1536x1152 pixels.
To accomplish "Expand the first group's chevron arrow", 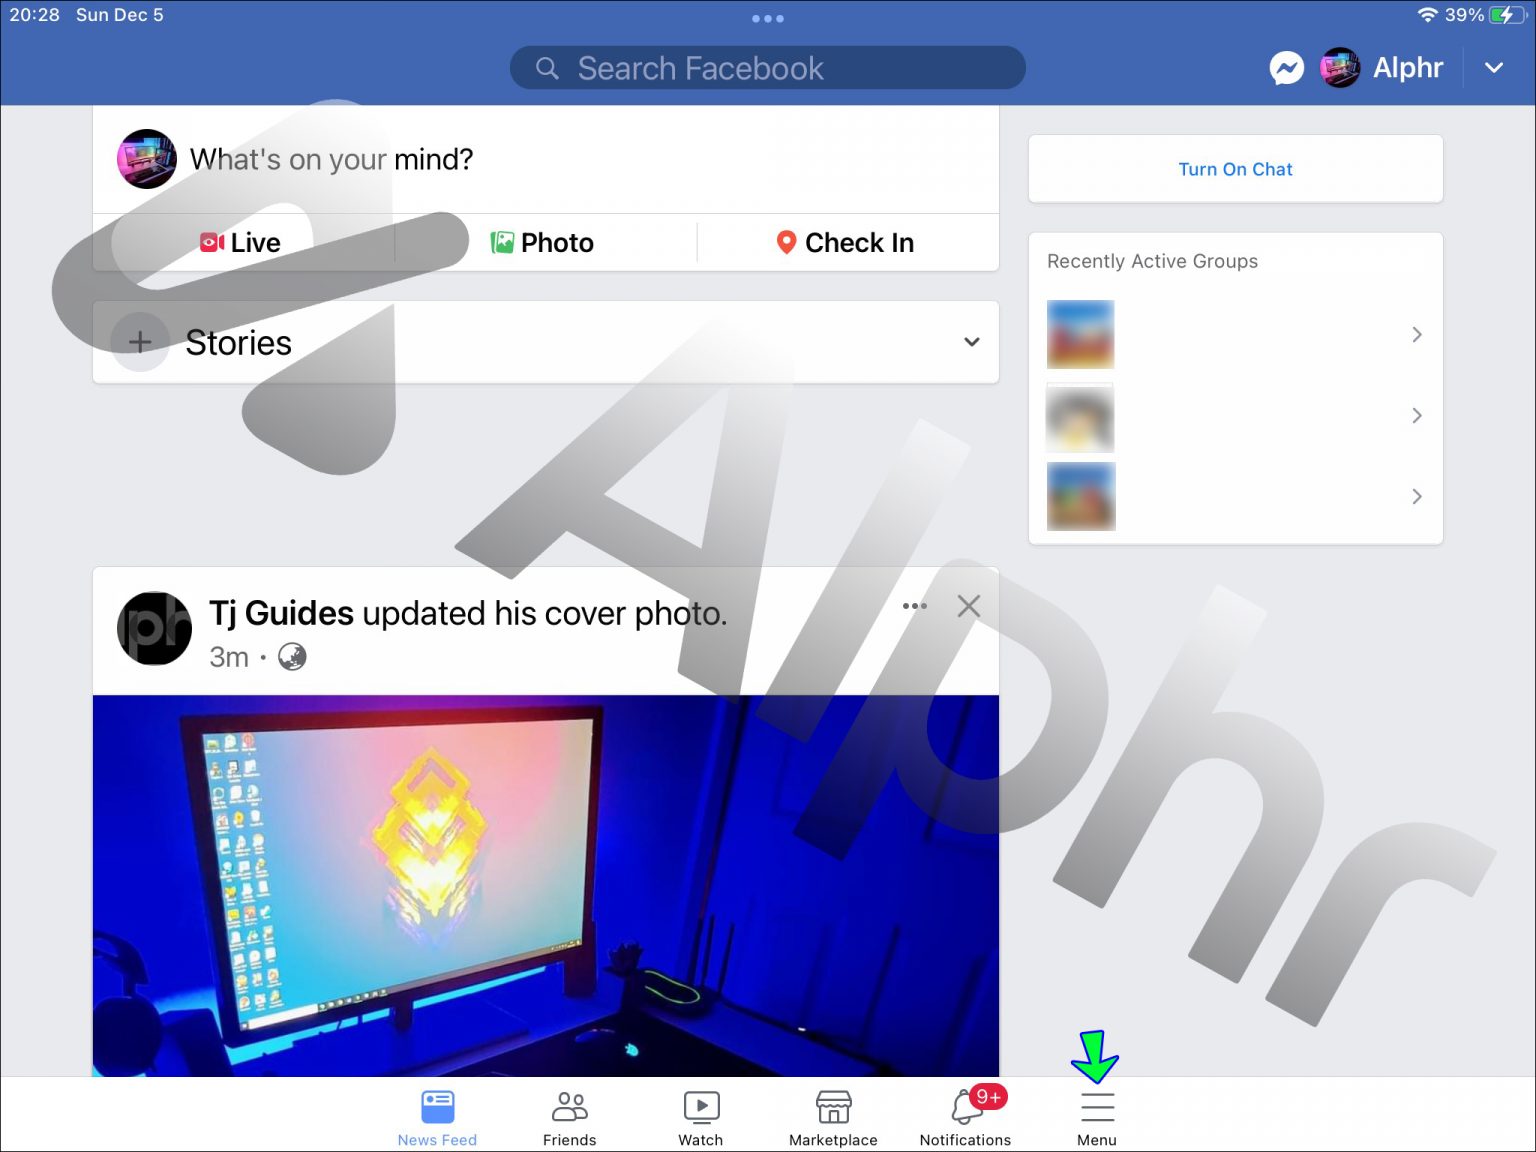I will [x=1417, y=334].
